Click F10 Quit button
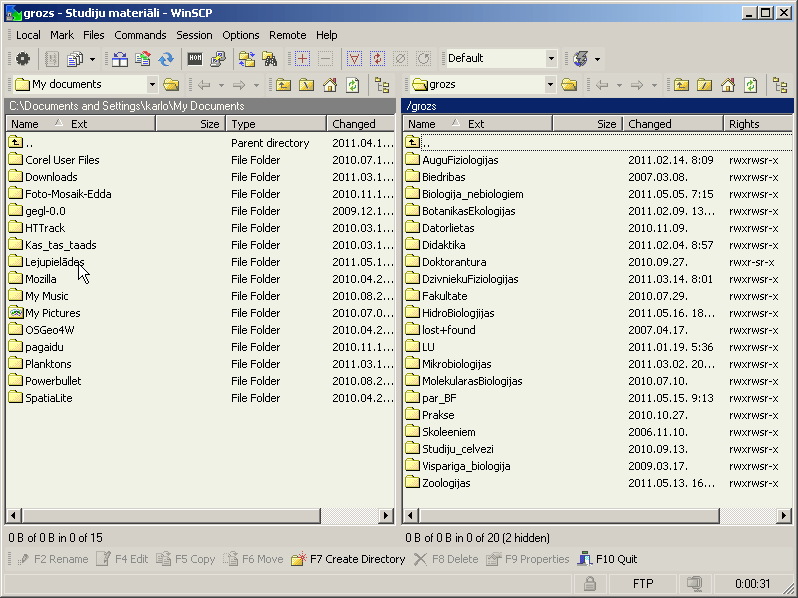Screen dimensions: 798x598 (607, 559)
